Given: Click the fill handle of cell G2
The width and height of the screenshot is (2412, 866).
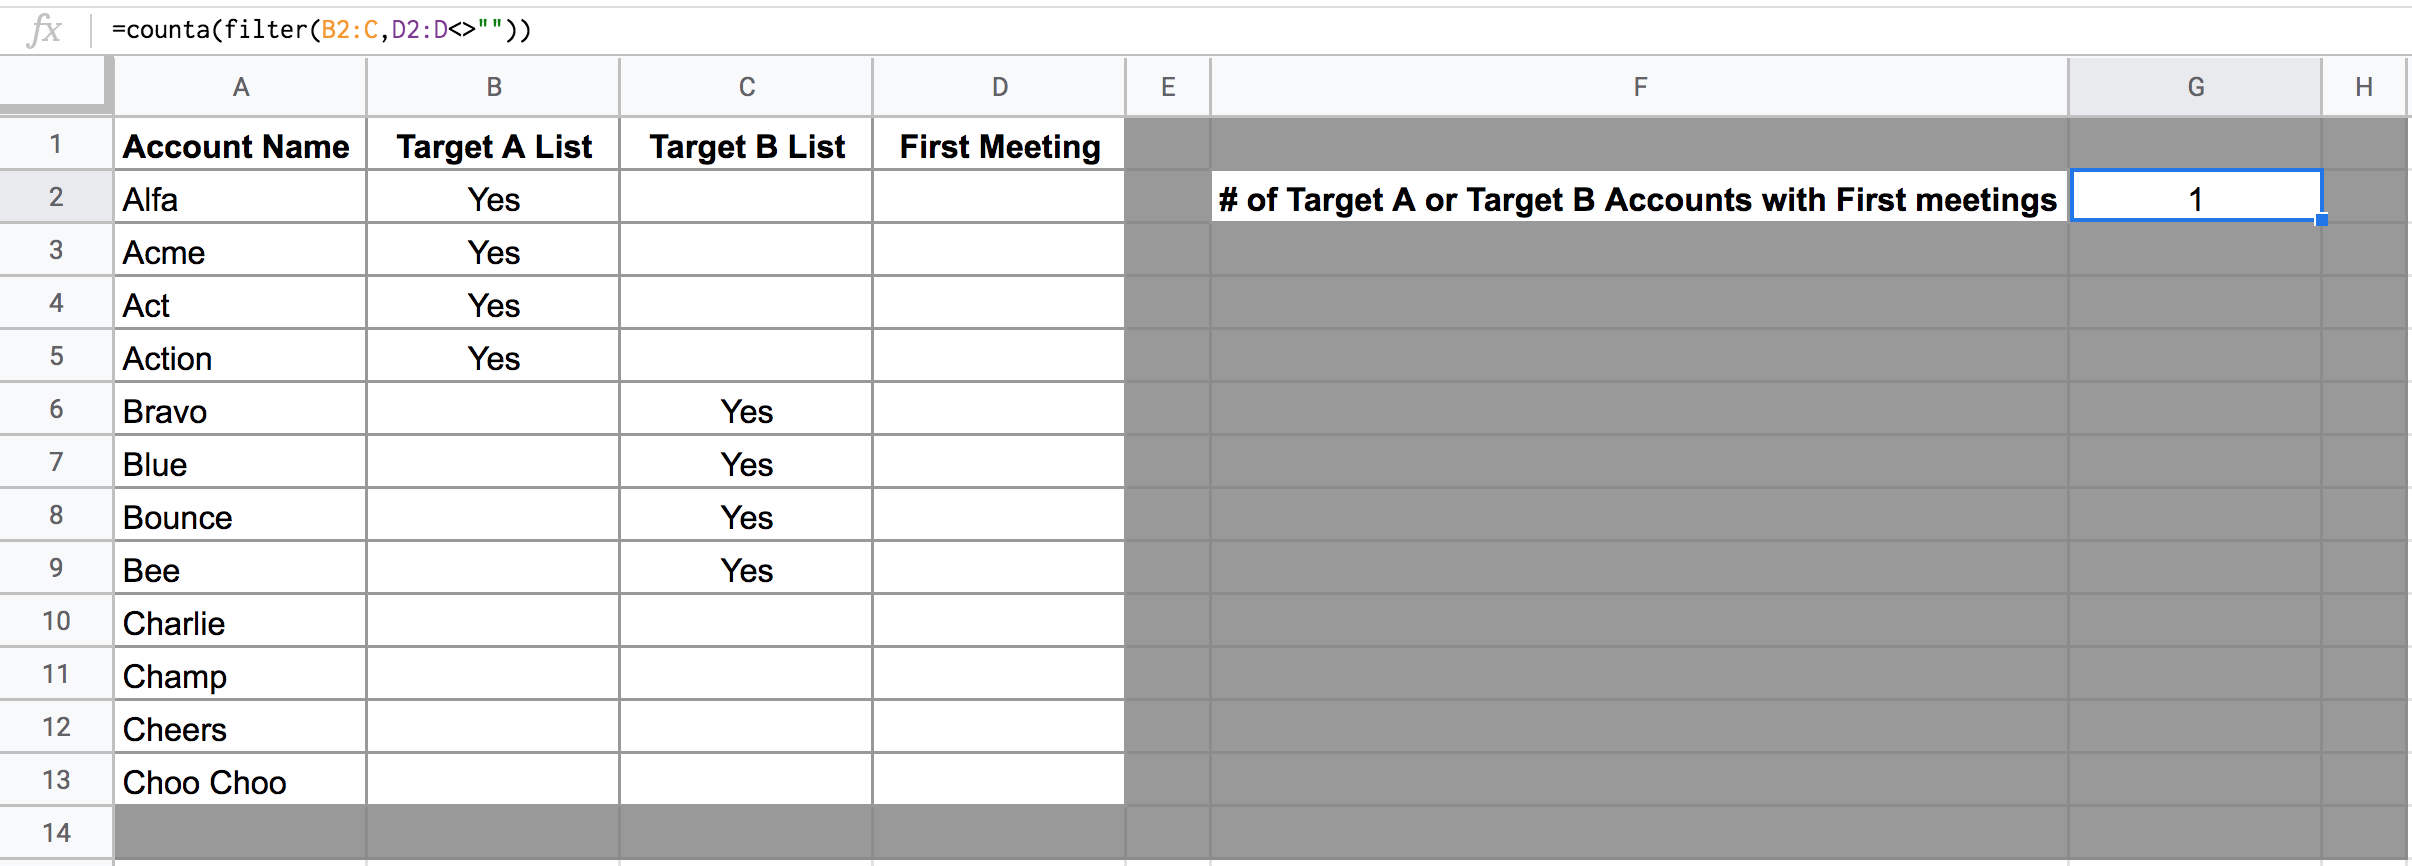Looking at the screenshot, I should pos(2321,220).
